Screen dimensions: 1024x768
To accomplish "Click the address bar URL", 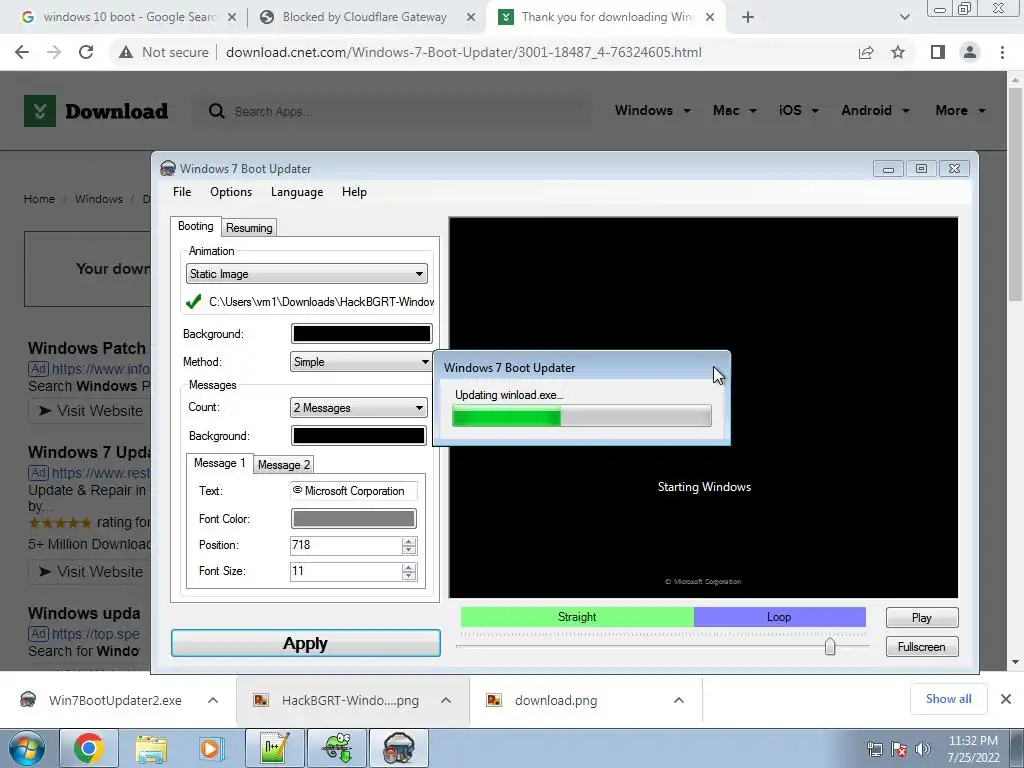I will 464,52.
